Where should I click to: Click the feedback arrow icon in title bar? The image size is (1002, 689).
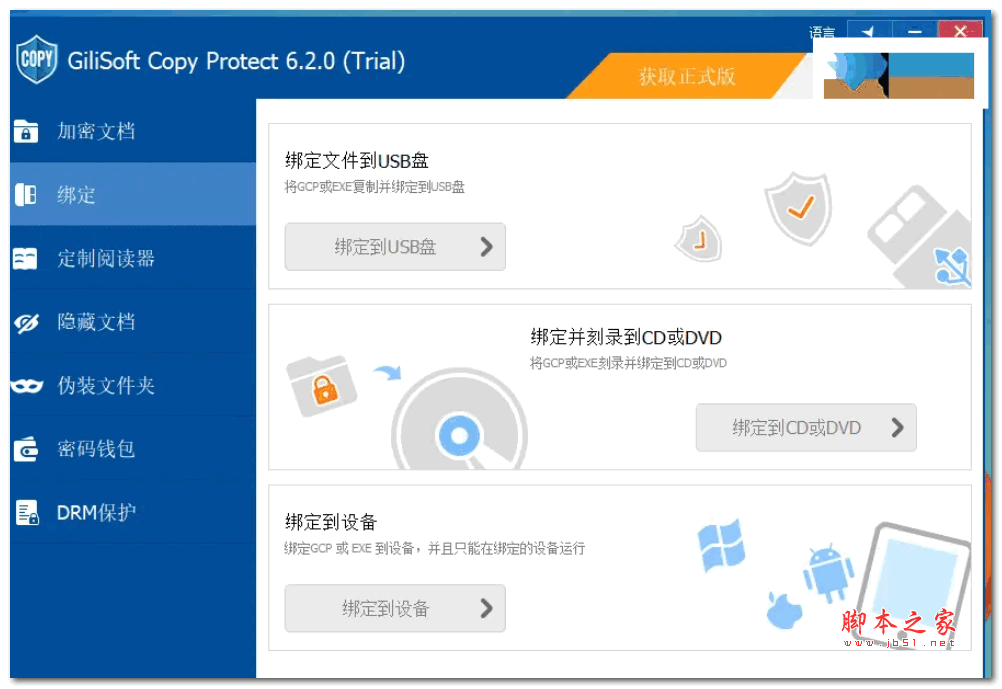click(868, 32)
